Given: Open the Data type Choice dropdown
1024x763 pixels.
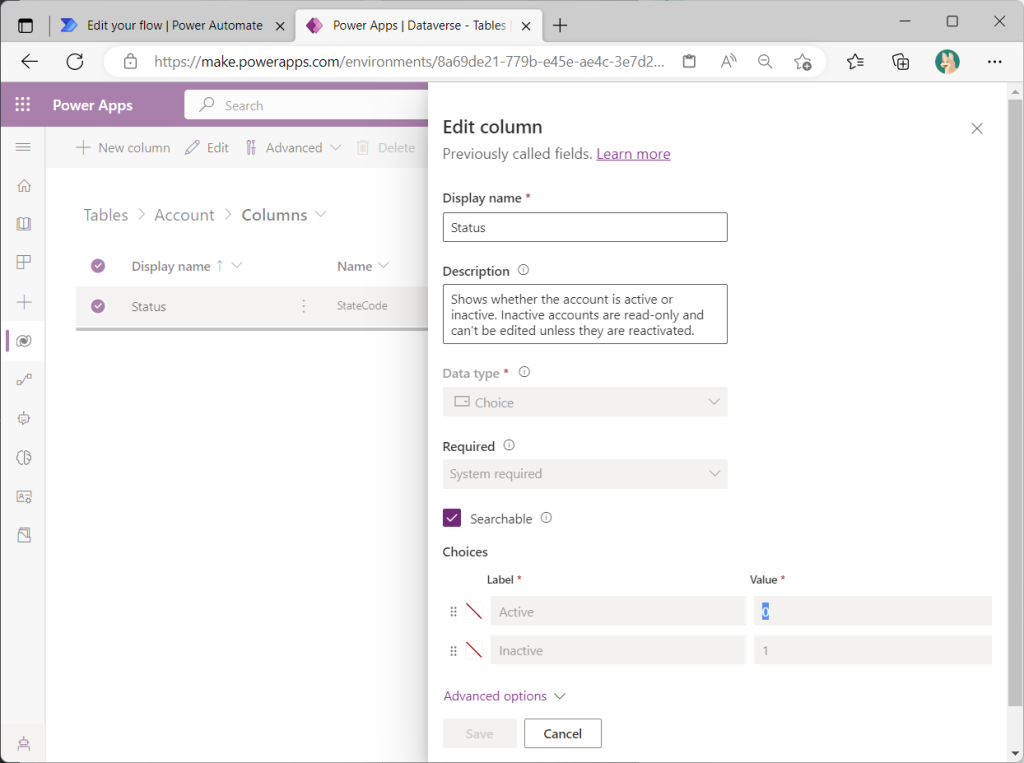Looking at the screenshot, I should (x=585, y=402).
